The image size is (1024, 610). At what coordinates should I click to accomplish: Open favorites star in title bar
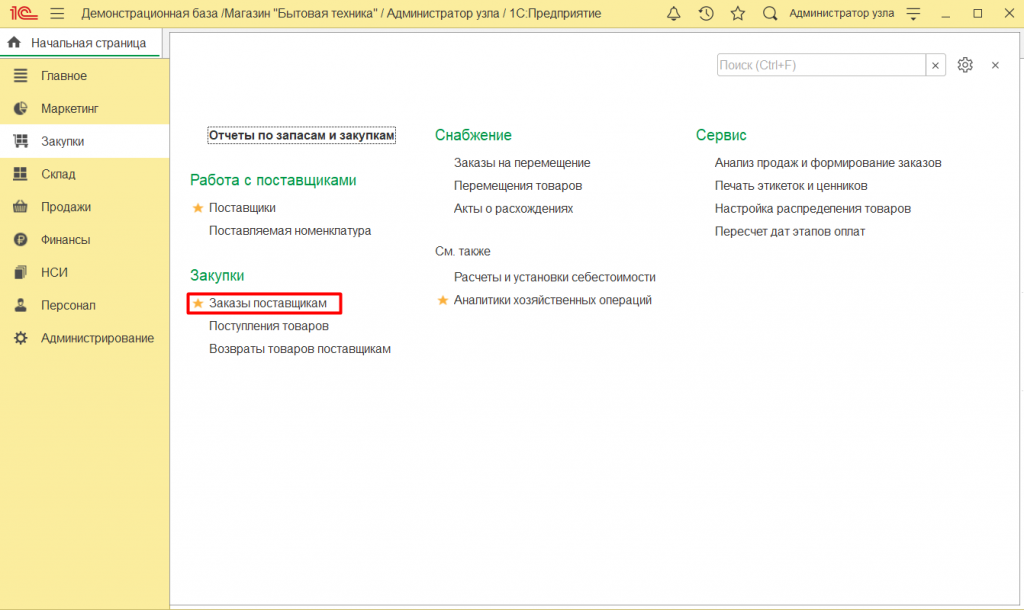point(738,13)
